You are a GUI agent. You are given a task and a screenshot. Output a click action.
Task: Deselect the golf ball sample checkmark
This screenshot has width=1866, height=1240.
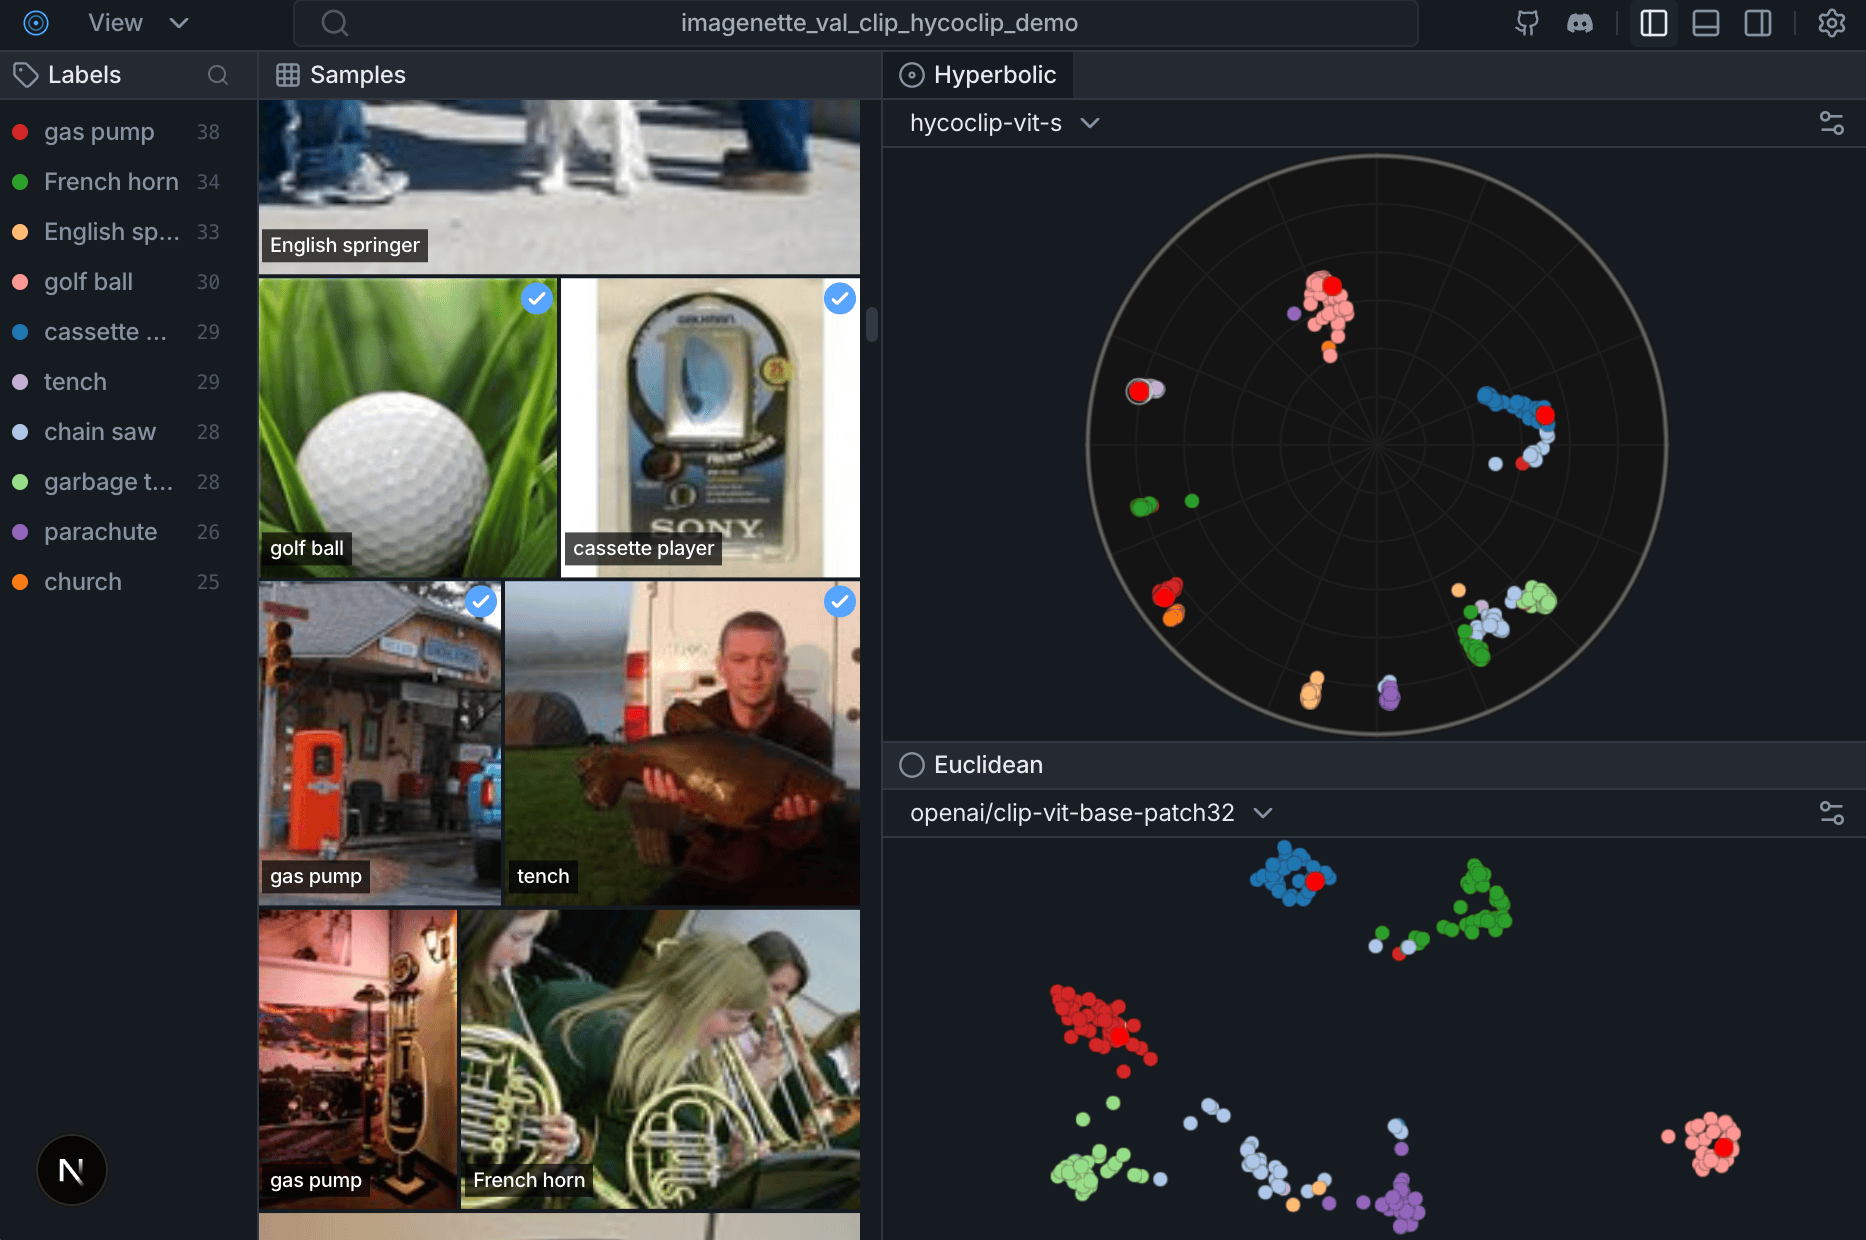[x=537, y=298]
